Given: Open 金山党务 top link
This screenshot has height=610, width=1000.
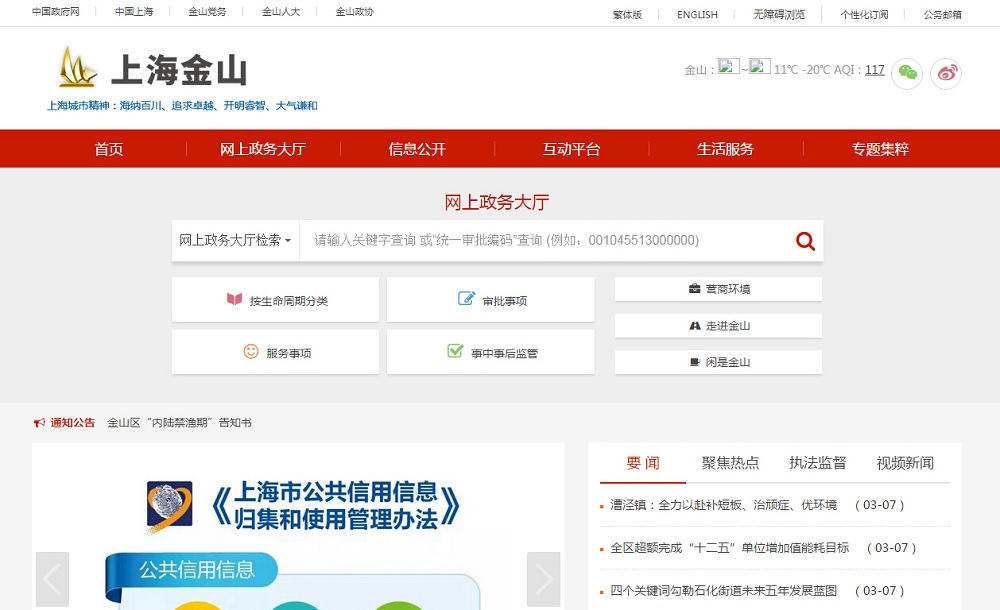Looking at the screenshot, I should (x=207, y=11).
